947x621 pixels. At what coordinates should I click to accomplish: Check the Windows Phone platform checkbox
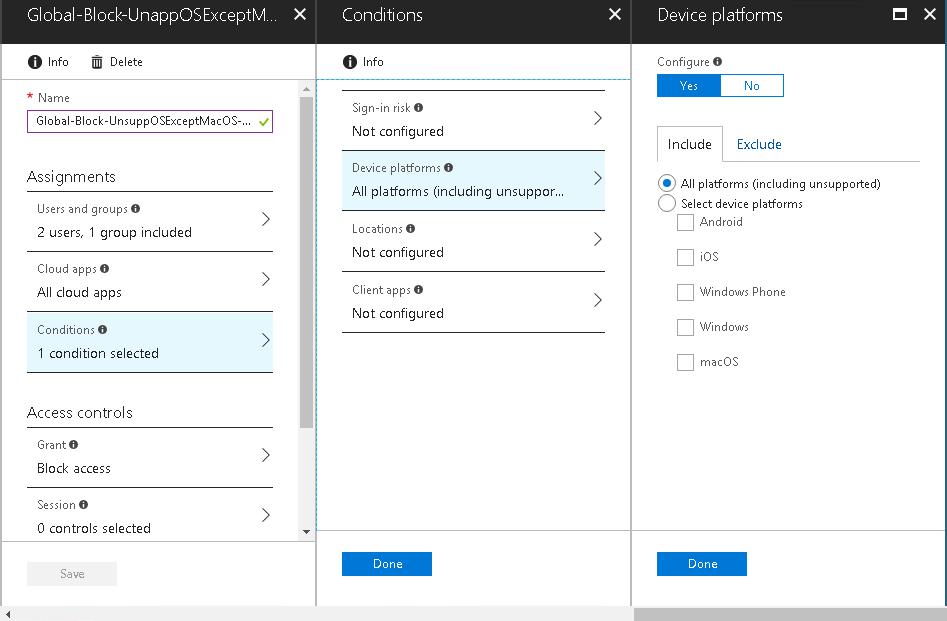[685, 292]
